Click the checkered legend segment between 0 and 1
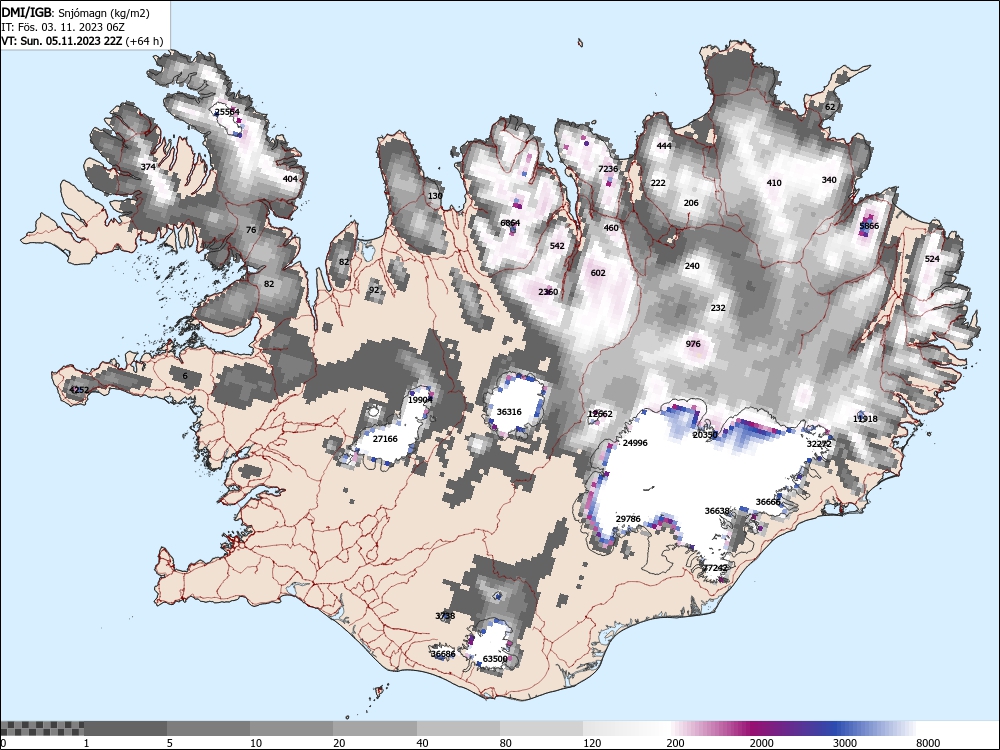The width and height of the screenshot is (1000, 750). (x=42, y=728)
